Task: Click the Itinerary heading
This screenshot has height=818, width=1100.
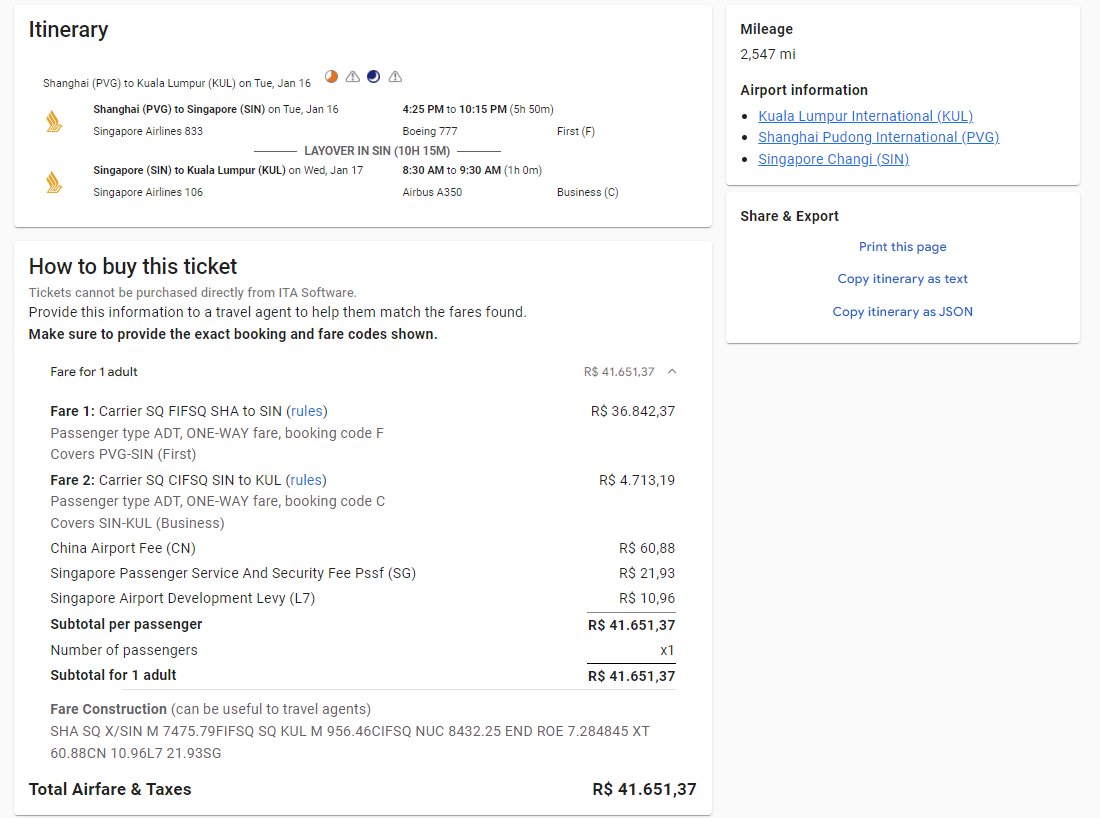Action: pyautogui.click(x=68, y=29)
